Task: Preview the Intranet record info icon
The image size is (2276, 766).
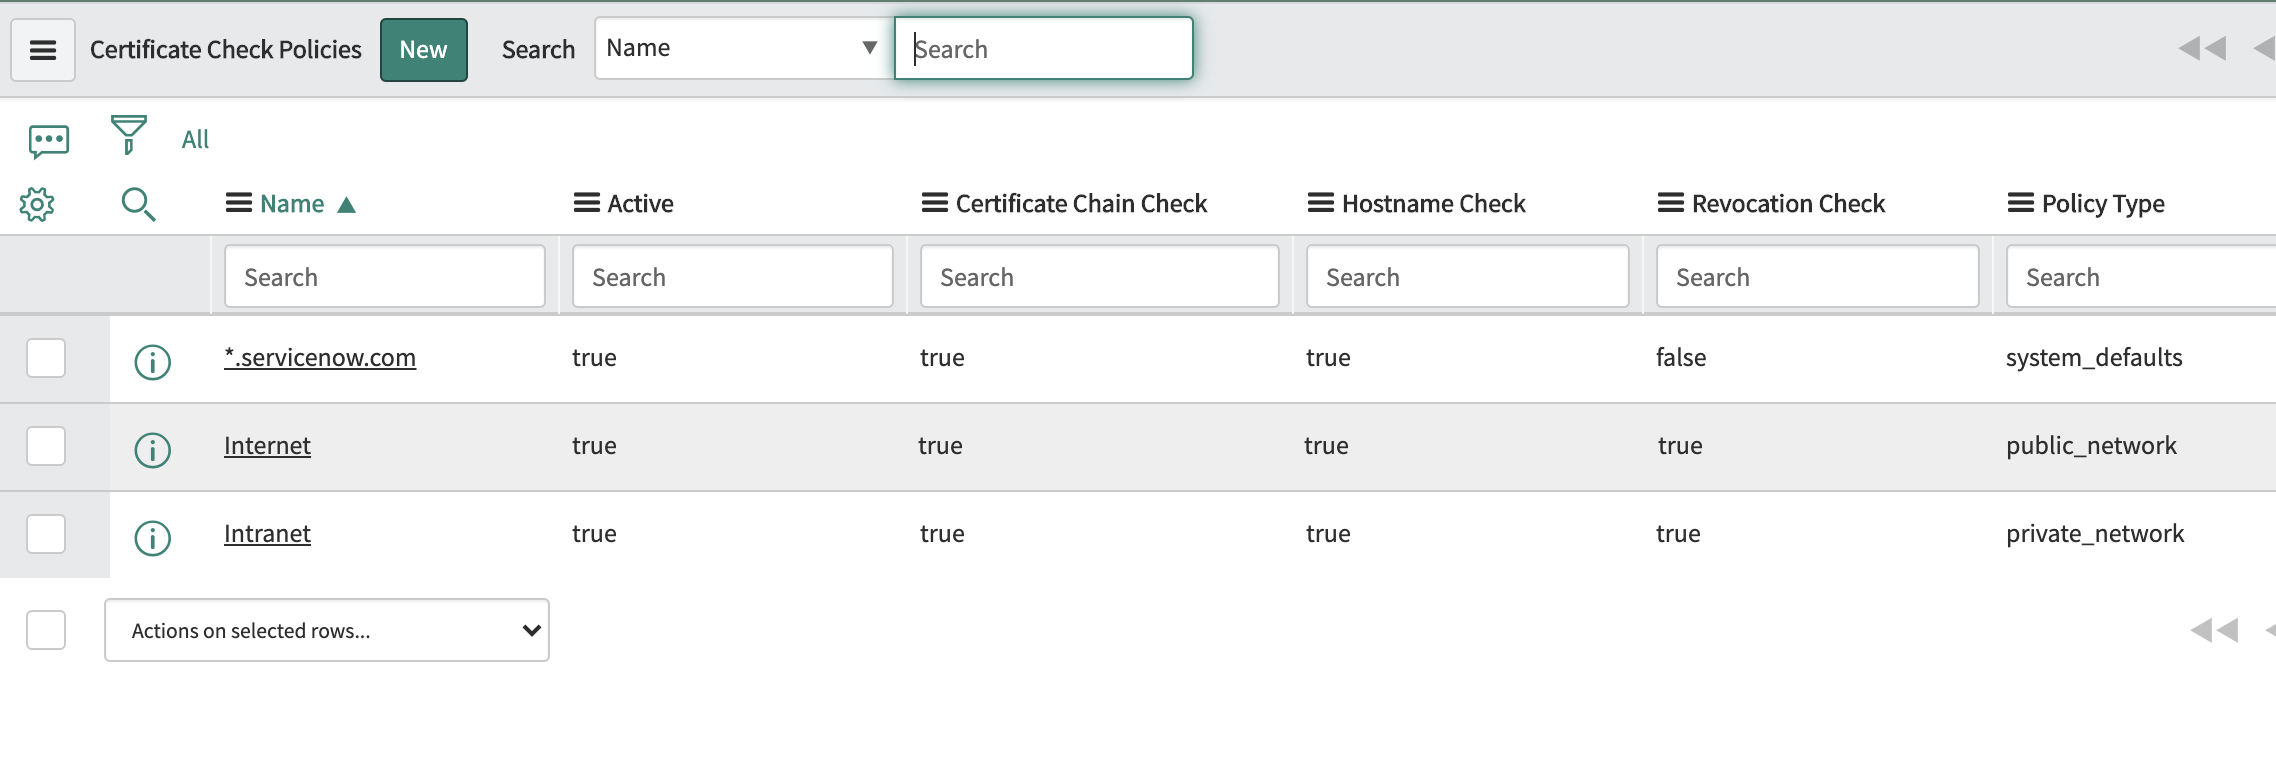Action: [153, 538]
